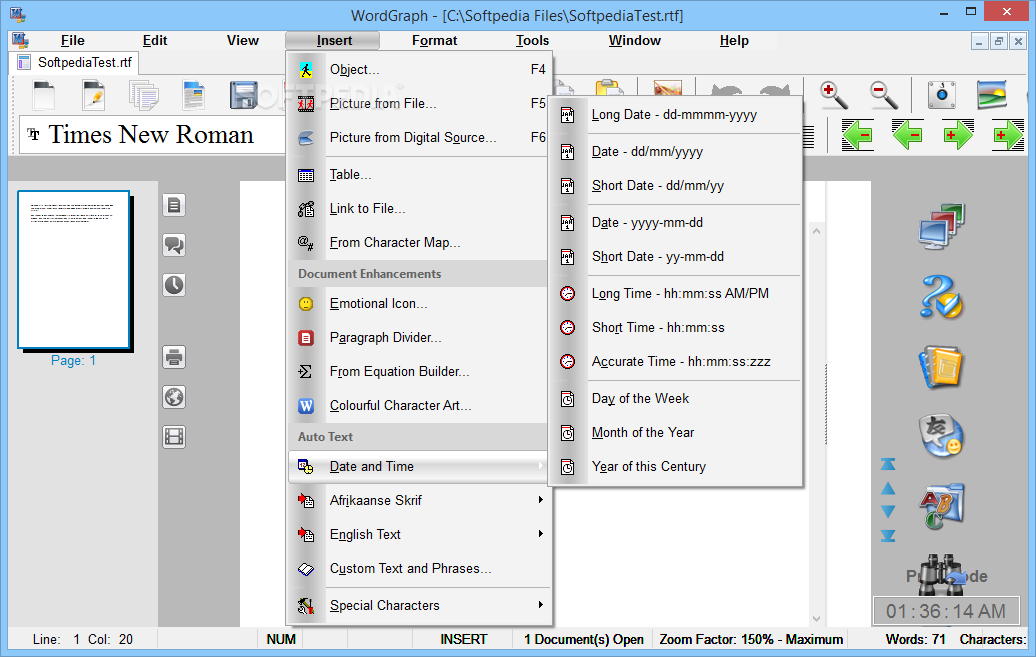Click the question mark help icon
This screenshot has height=657, width=1036.
pyautogui.click(x=942, y=297)
